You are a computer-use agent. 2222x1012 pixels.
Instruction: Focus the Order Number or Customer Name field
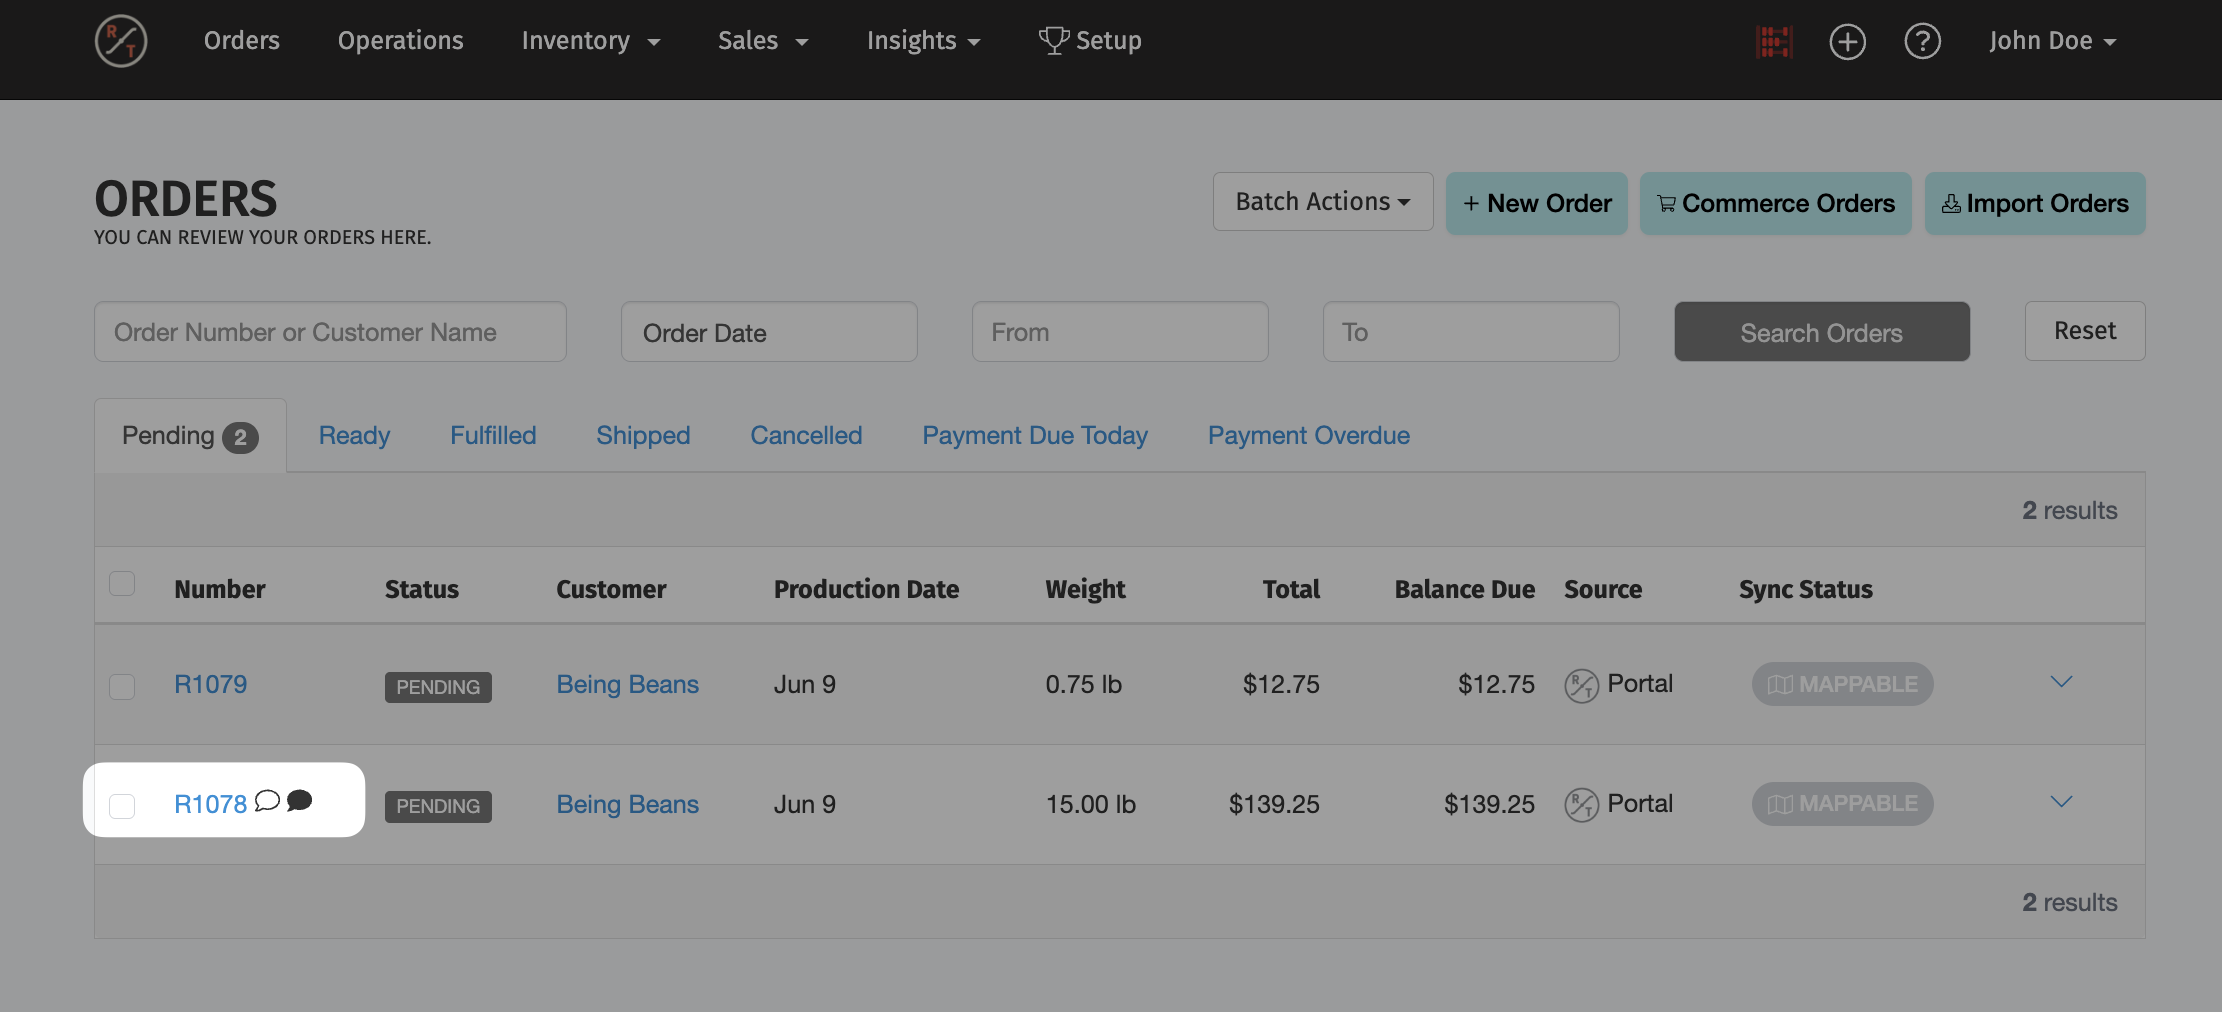[330, 332]
